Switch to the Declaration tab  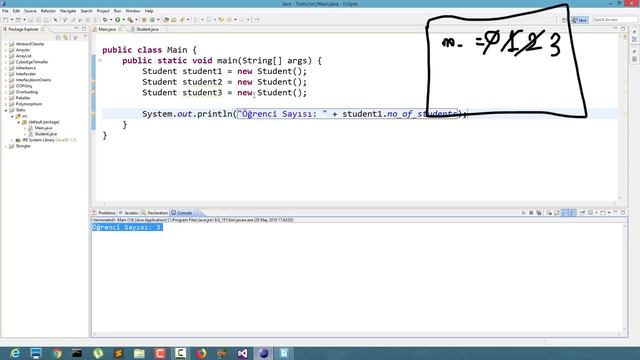tap(155, 213)
